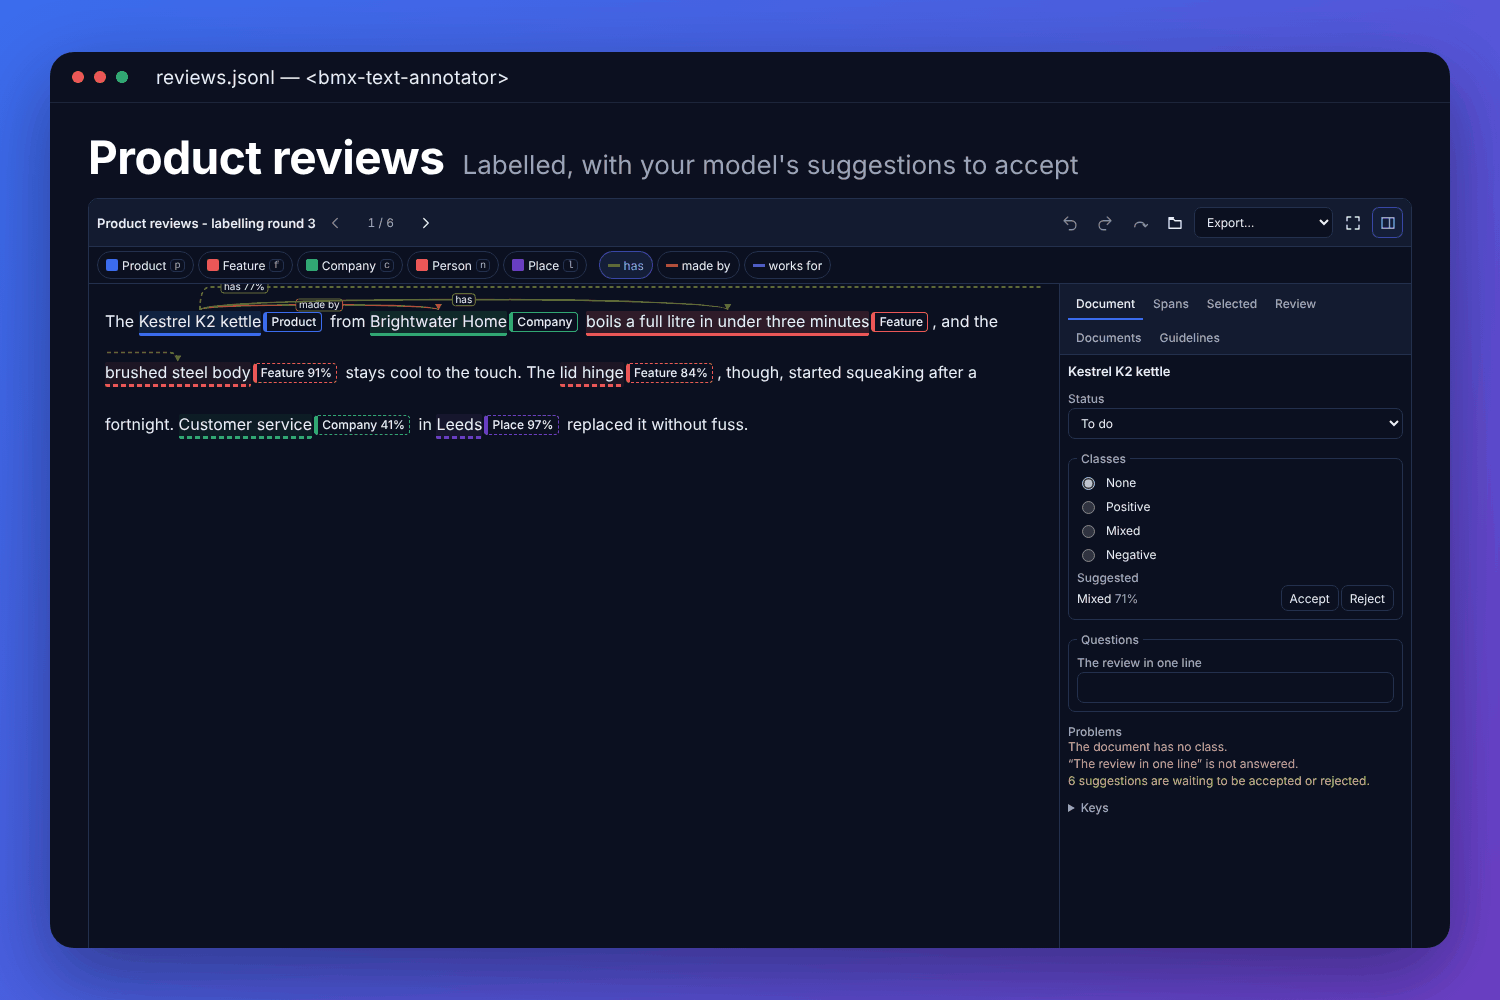This screenshot has height=1000, width=1500.
Task: Activate the Place label chip
Action: [545, 266]
